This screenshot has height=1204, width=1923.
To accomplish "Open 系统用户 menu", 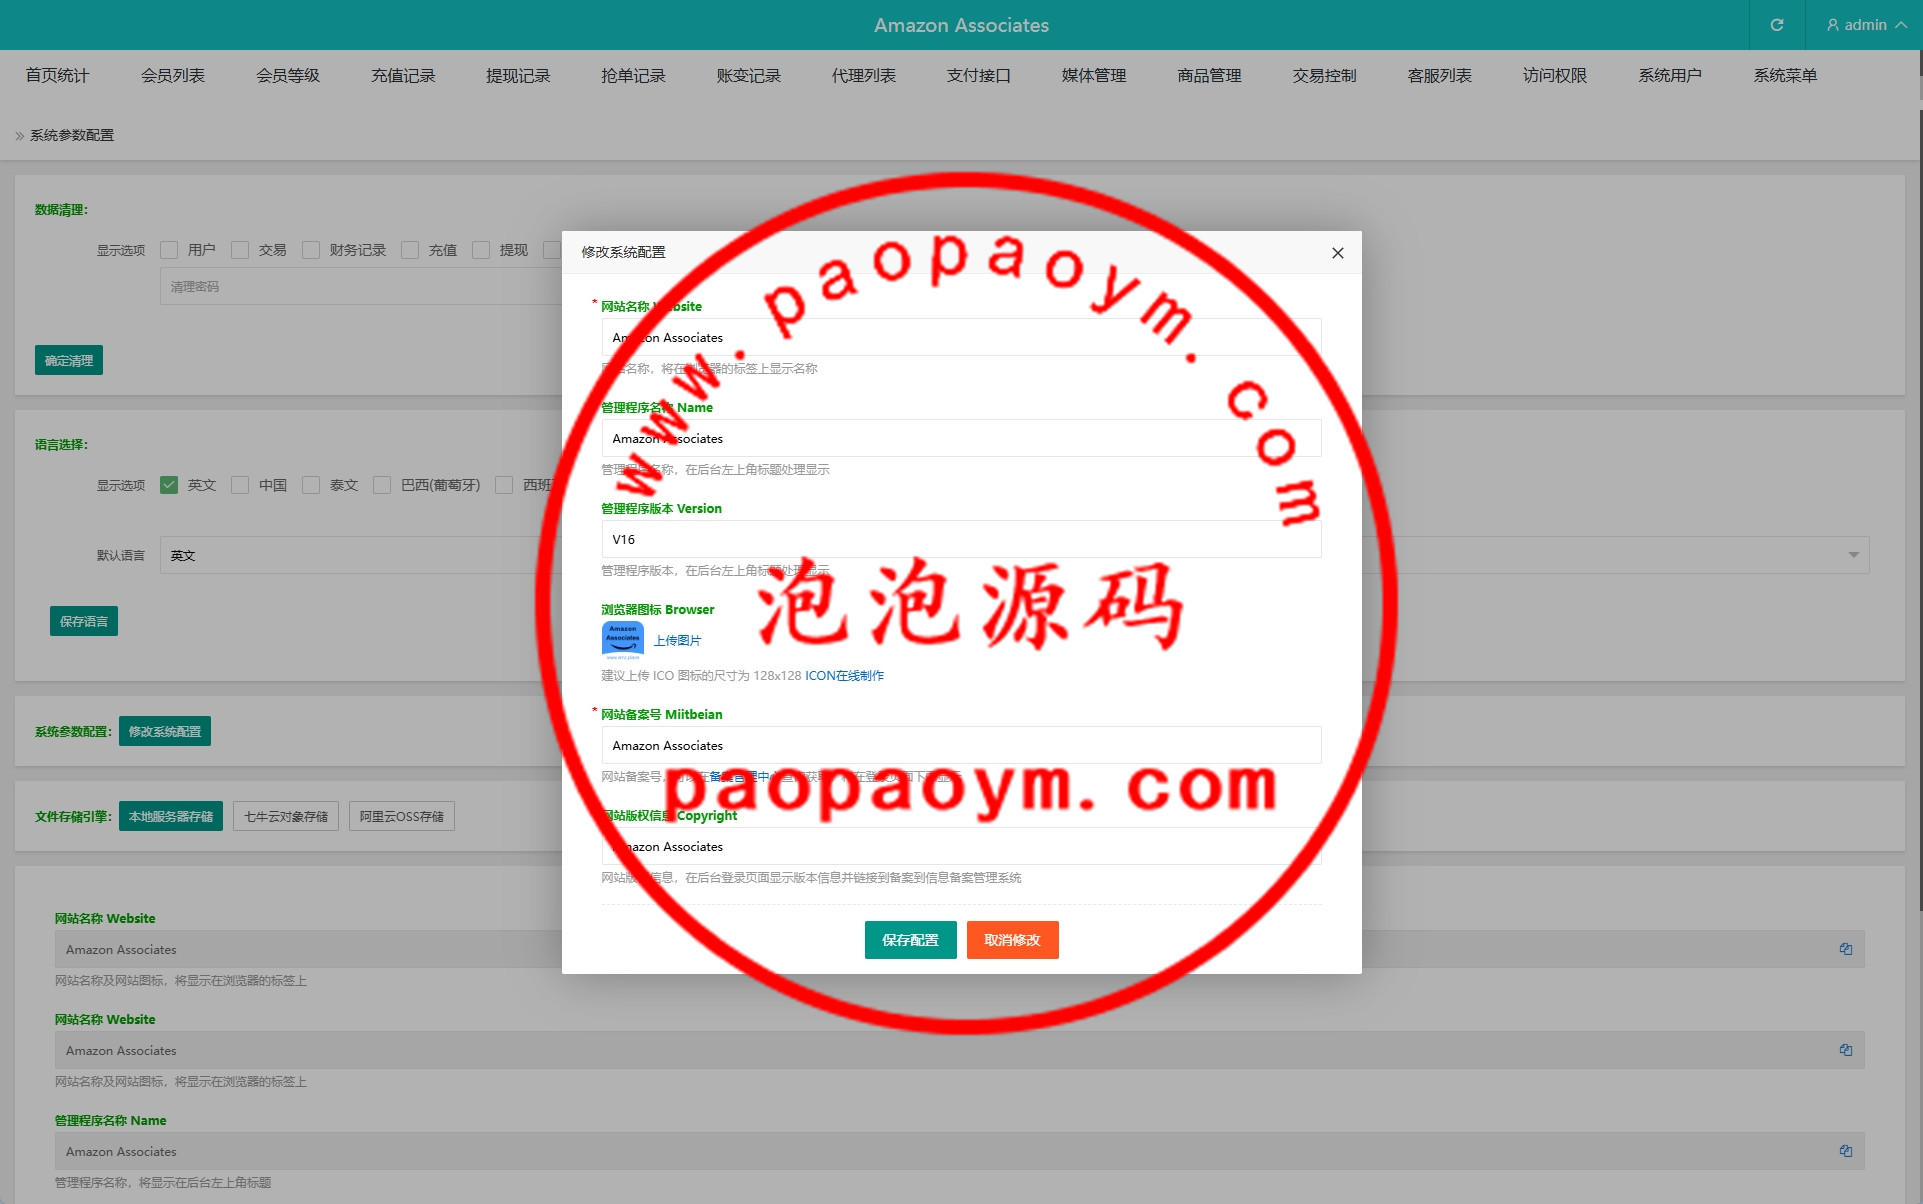I will (x=1670, y=76).
